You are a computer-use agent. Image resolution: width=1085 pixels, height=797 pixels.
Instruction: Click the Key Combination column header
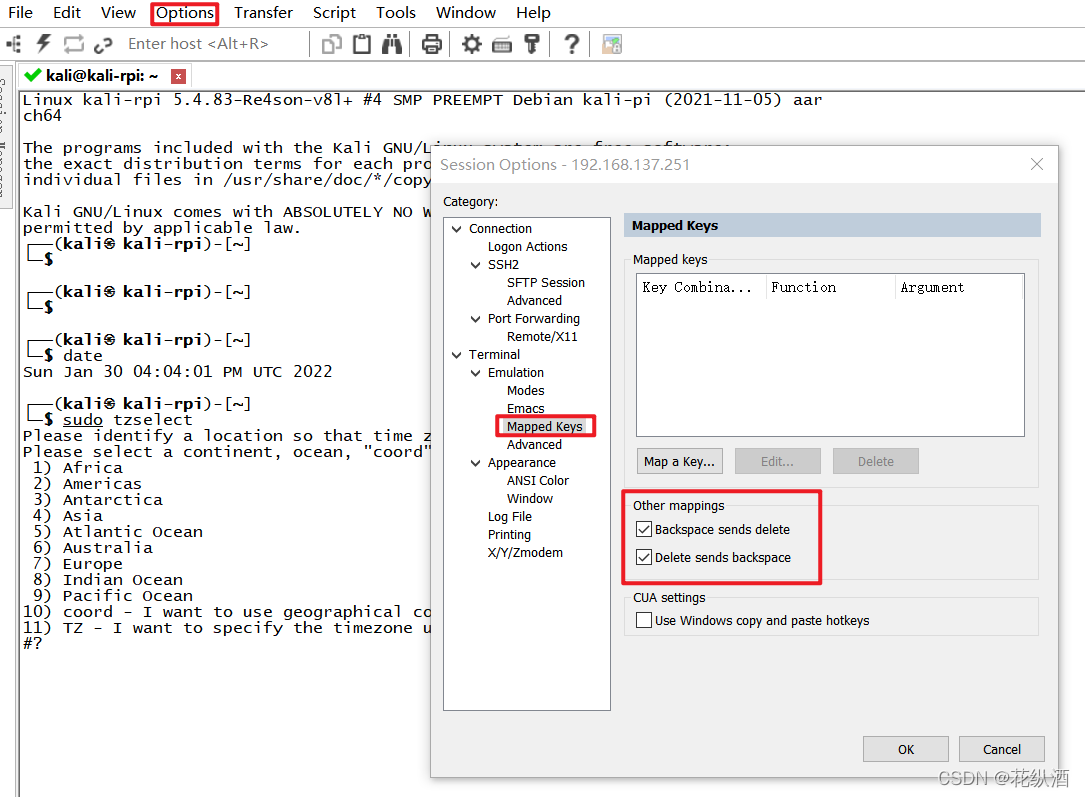click(x=702, y=287)
